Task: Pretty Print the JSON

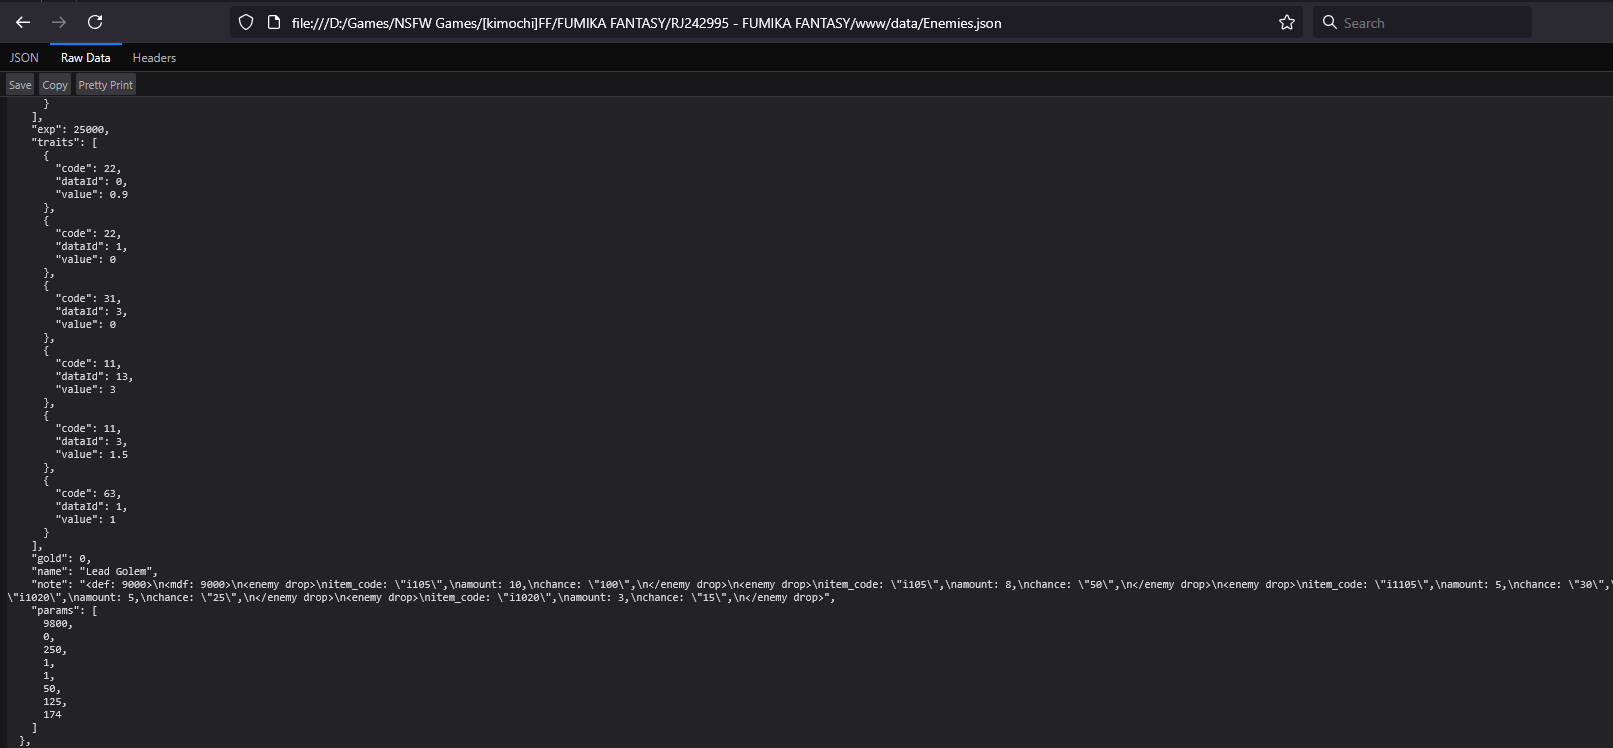Action: (x=106, y=85)
